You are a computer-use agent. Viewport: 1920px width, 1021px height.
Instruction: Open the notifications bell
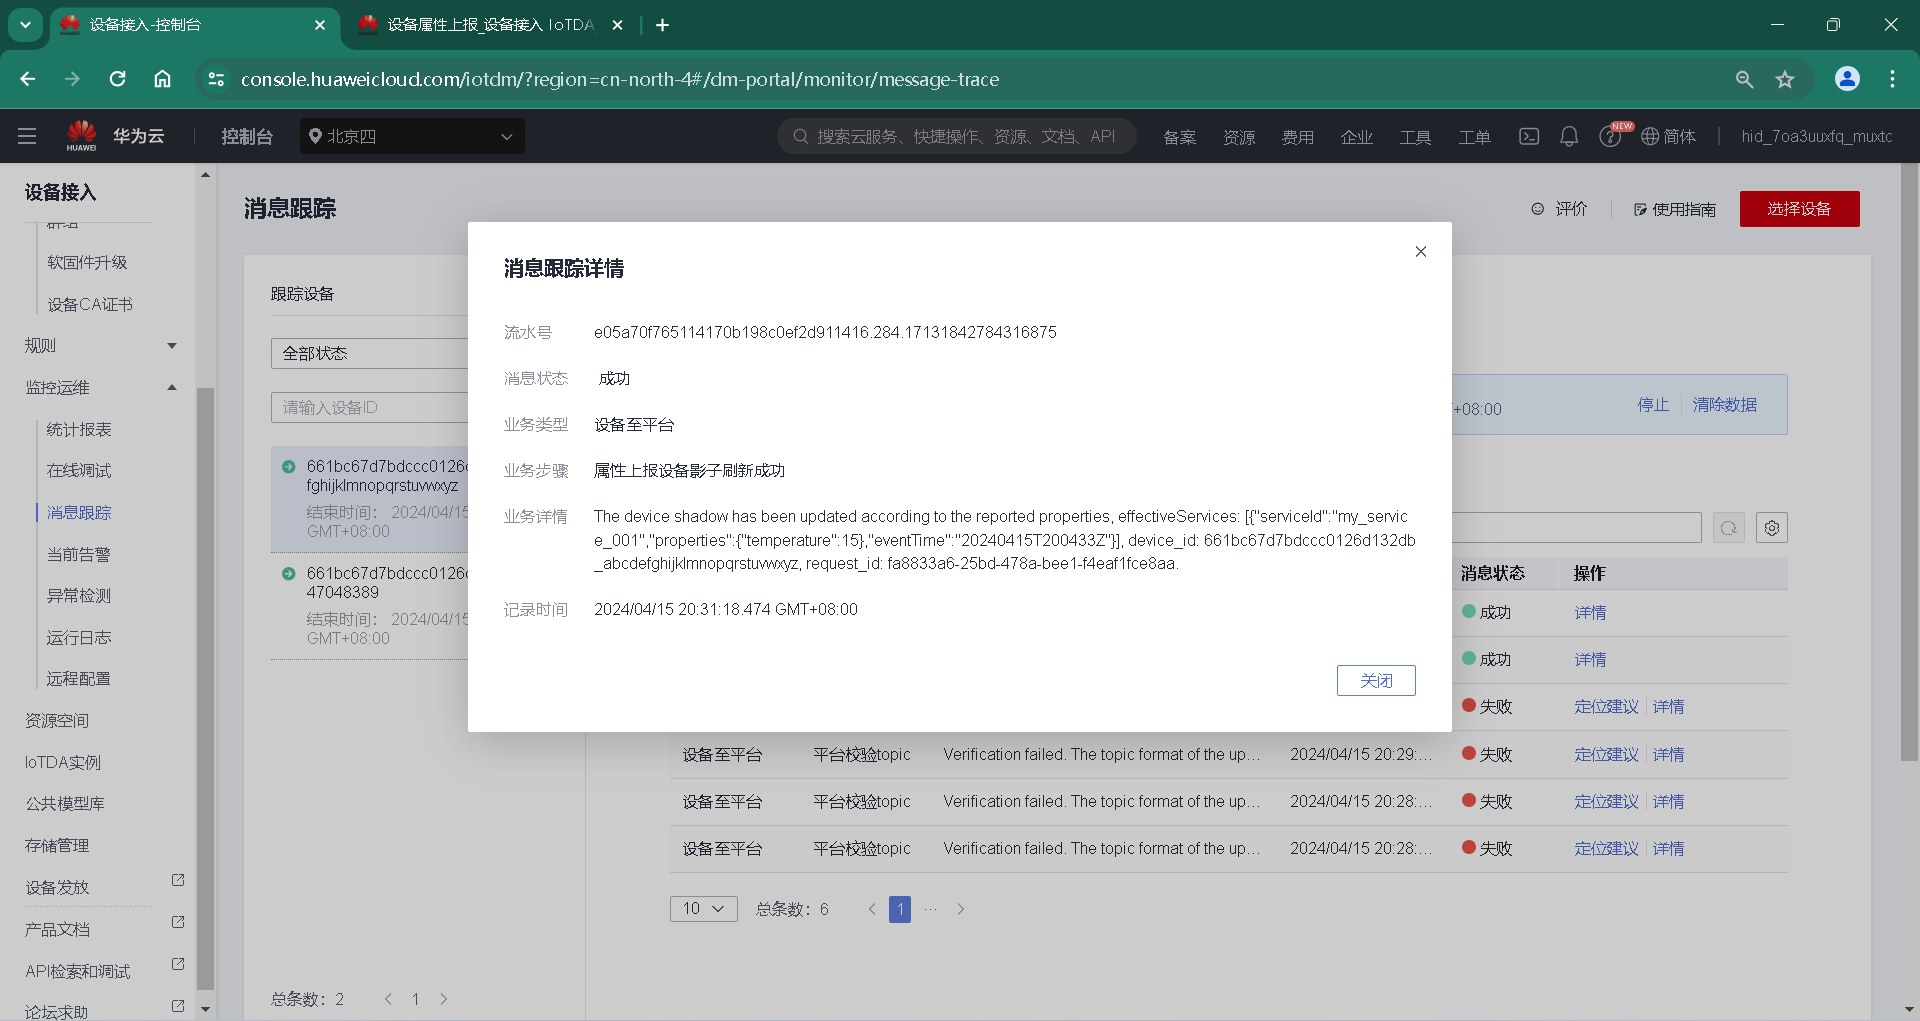click(1569, 136)
